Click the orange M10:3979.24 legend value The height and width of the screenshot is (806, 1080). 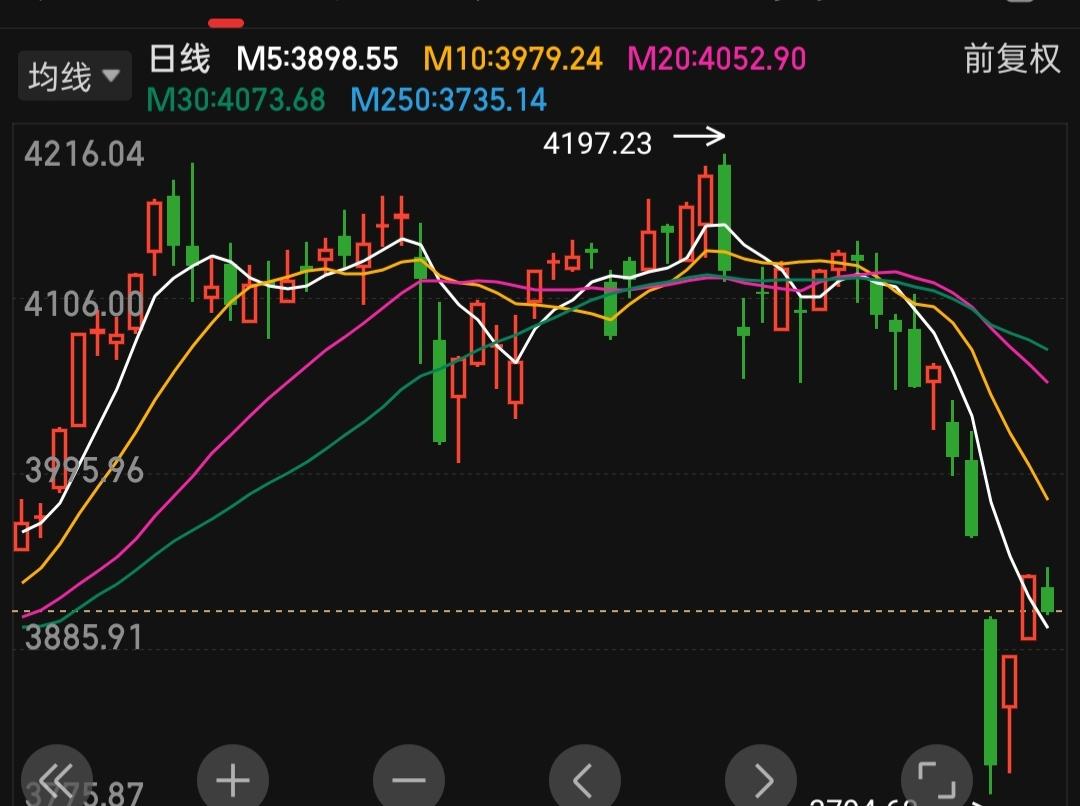[514, 60]
